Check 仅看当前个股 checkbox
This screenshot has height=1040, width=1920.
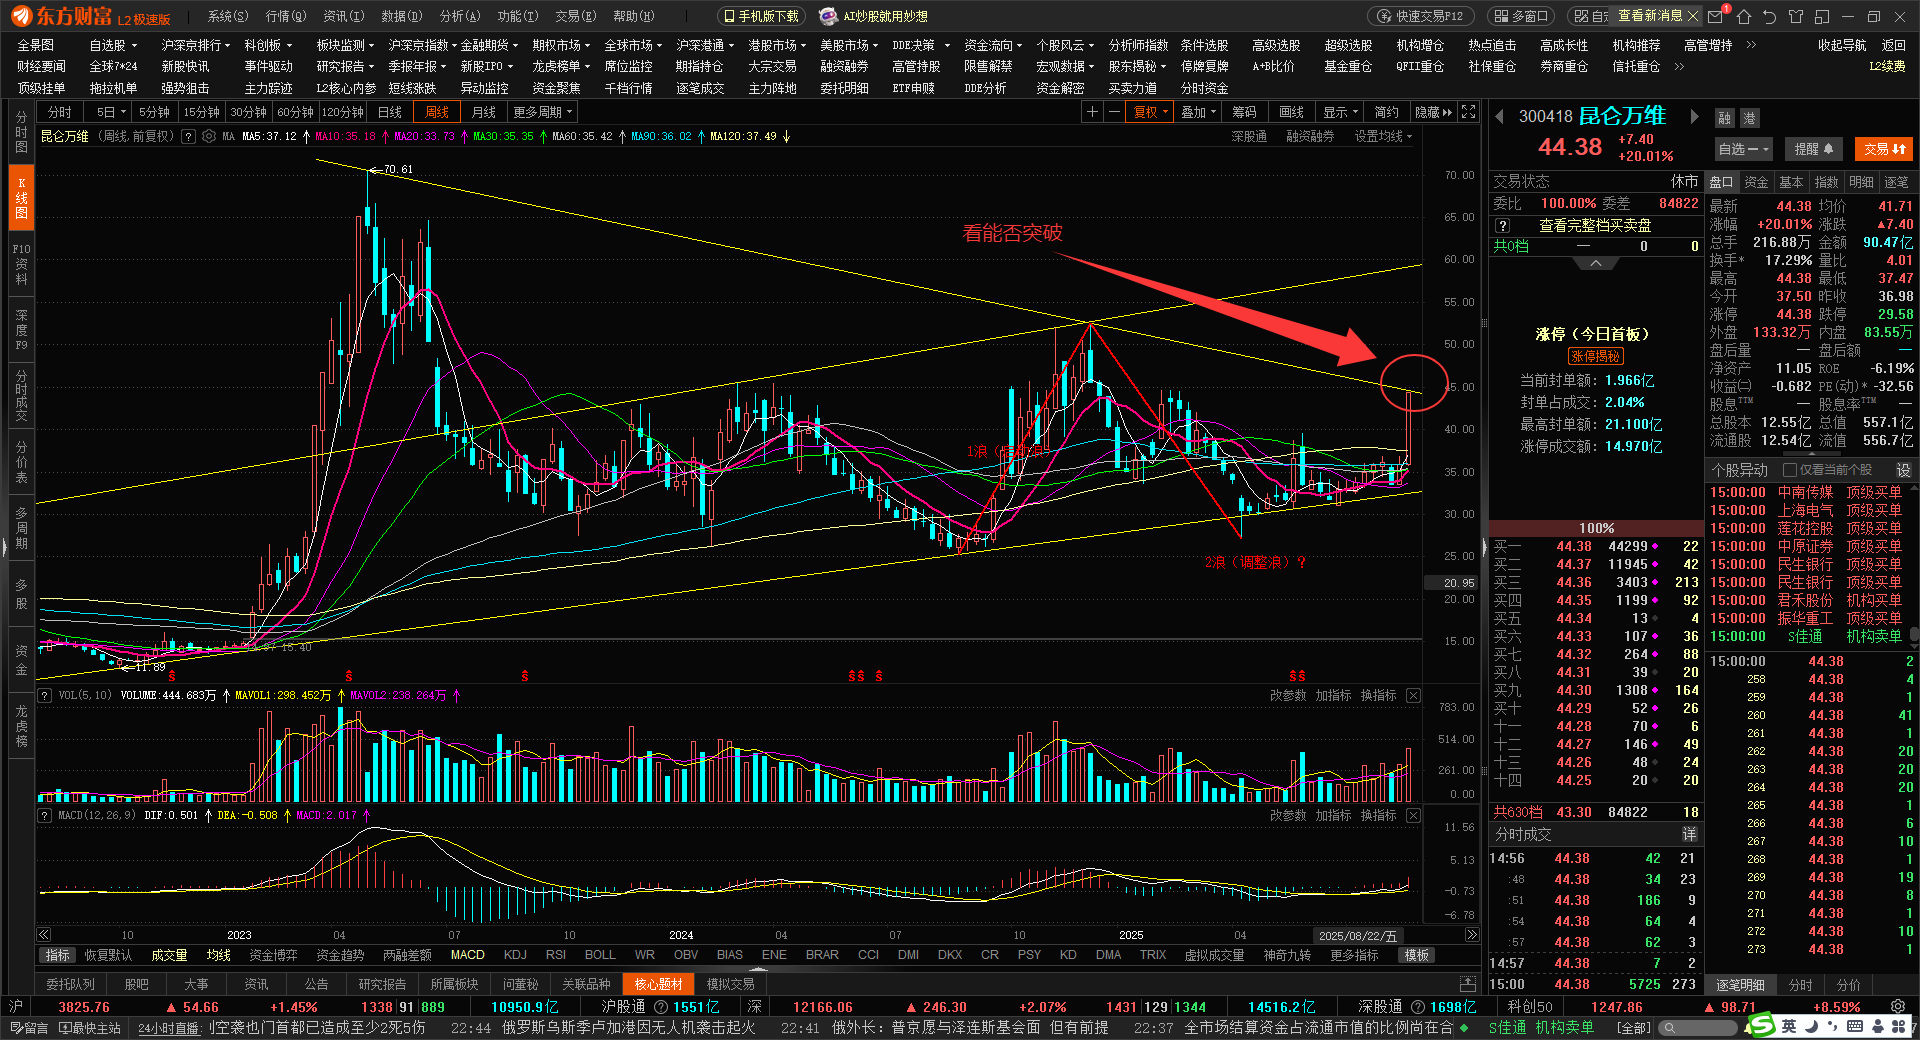coord(1790,470)
